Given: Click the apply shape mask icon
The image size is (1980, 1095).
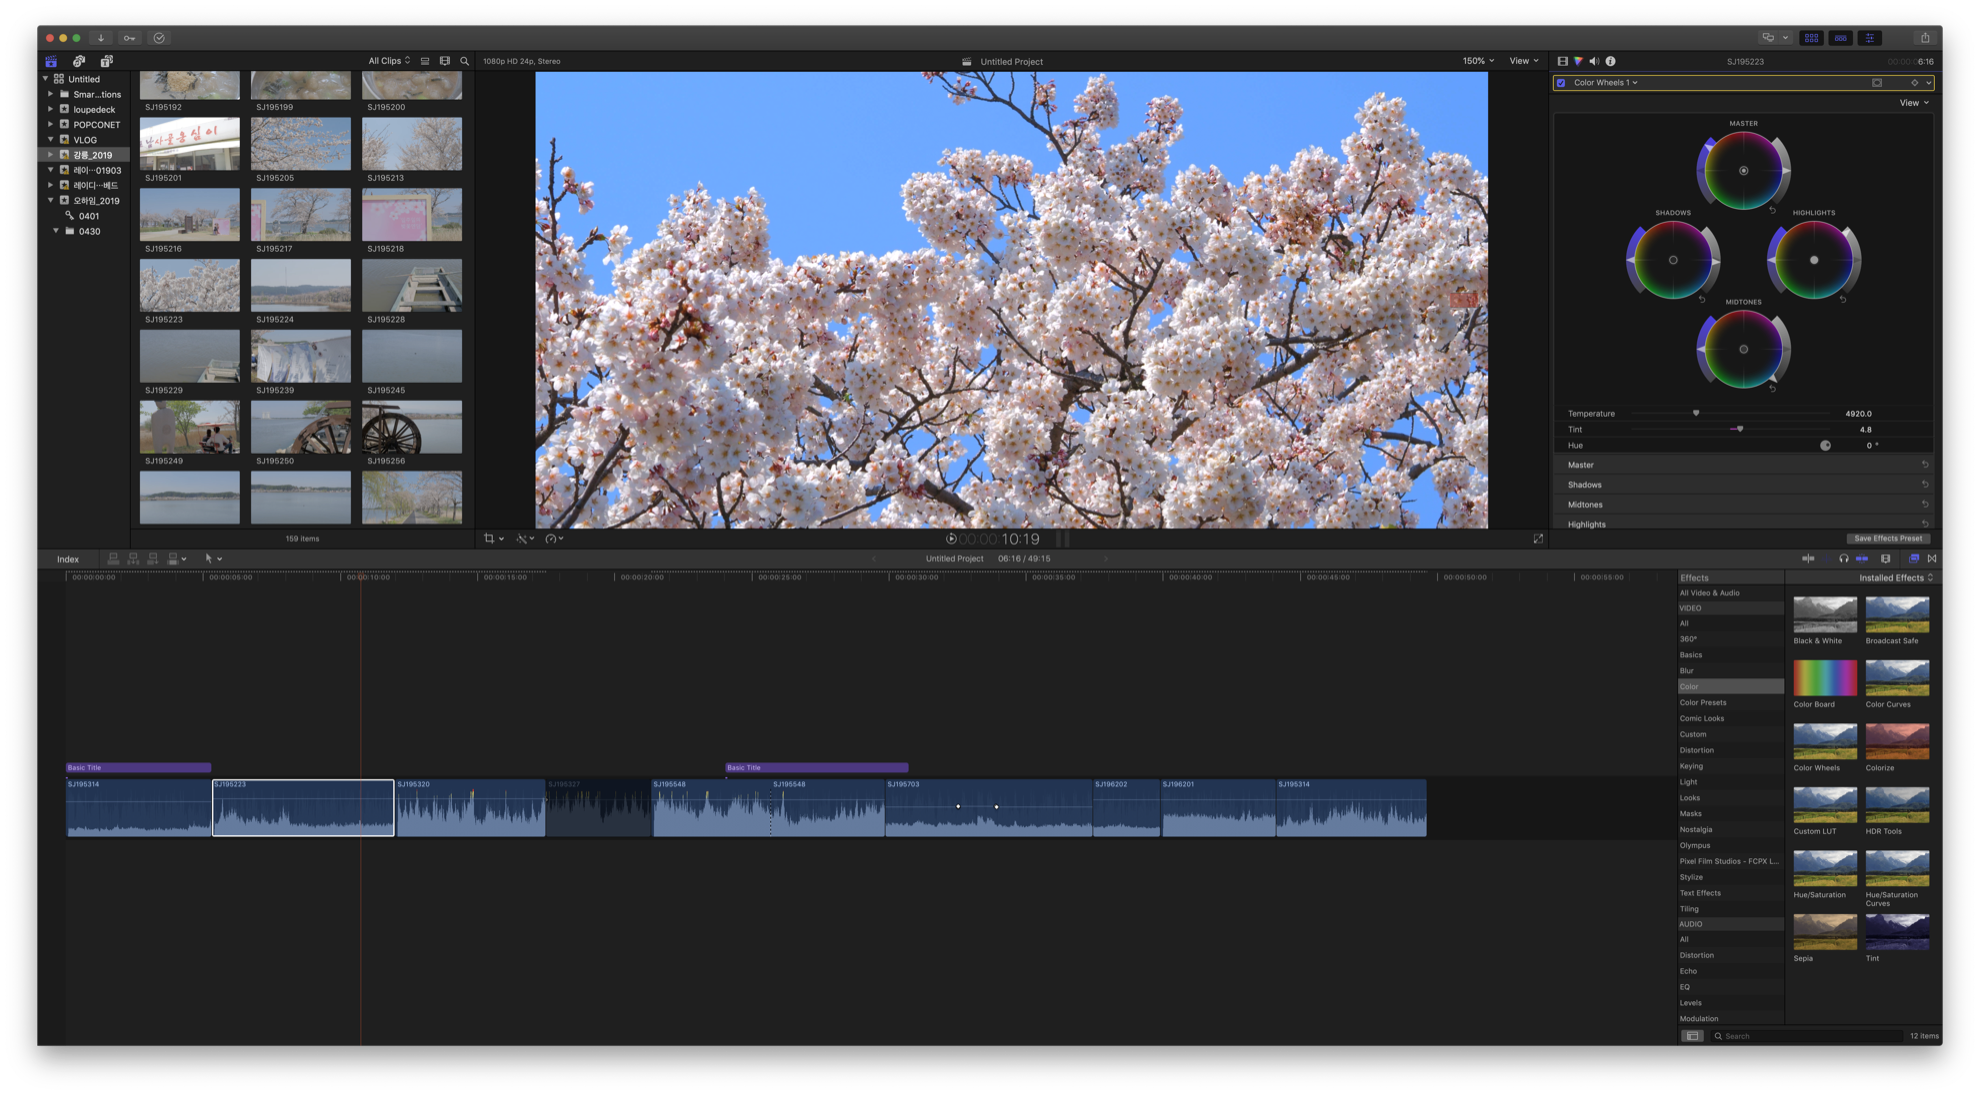Looking at the screenshot, I should (1877, 83).
